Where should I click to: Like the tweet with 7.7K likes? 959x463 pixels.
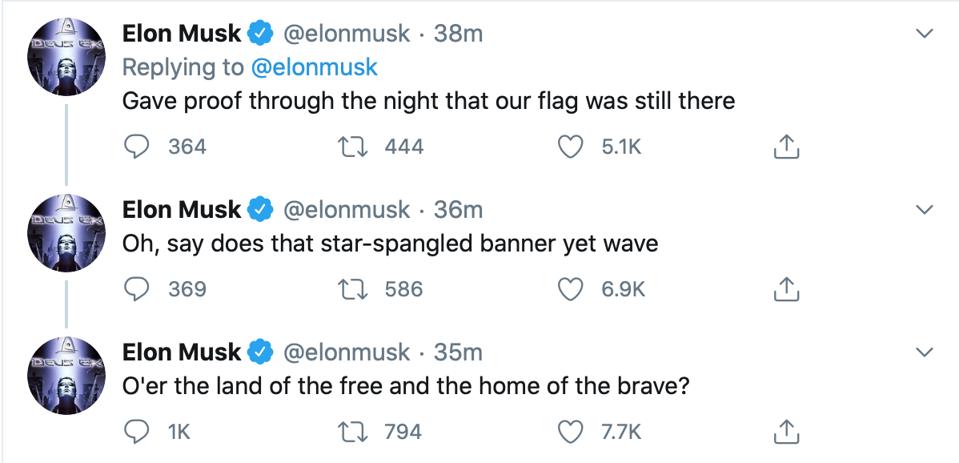pyautogui.click(x=573, y=432)
